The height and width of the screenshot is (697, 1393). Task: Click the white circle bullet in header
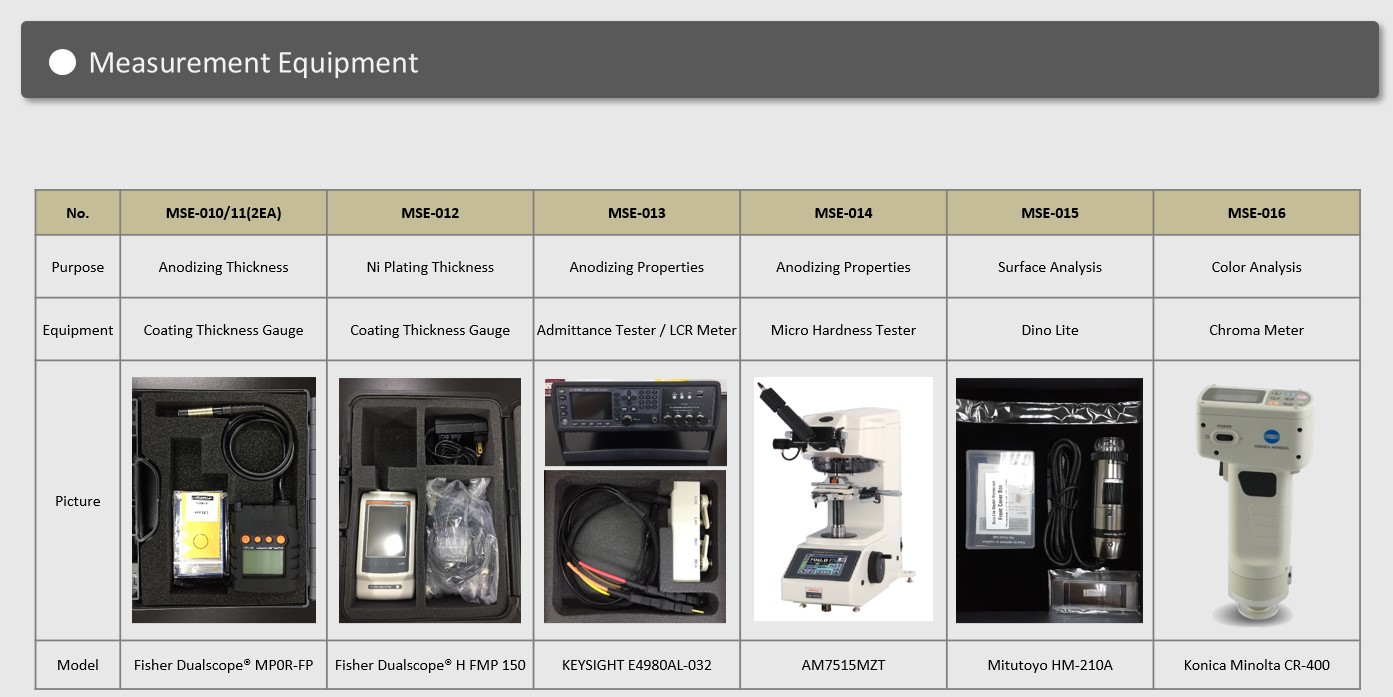click(x=63, y=63)
